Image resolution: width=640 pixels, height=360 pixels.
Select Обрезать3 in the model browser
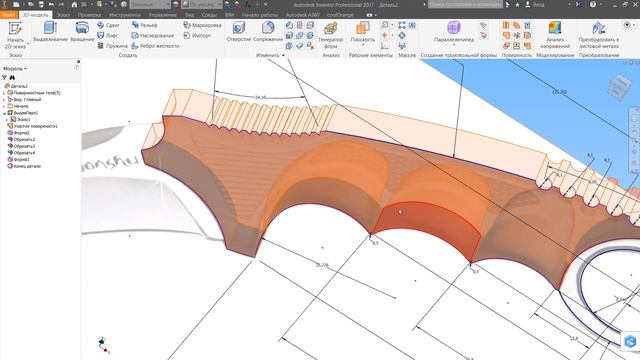pyautogui.click(x=21, y=146)
